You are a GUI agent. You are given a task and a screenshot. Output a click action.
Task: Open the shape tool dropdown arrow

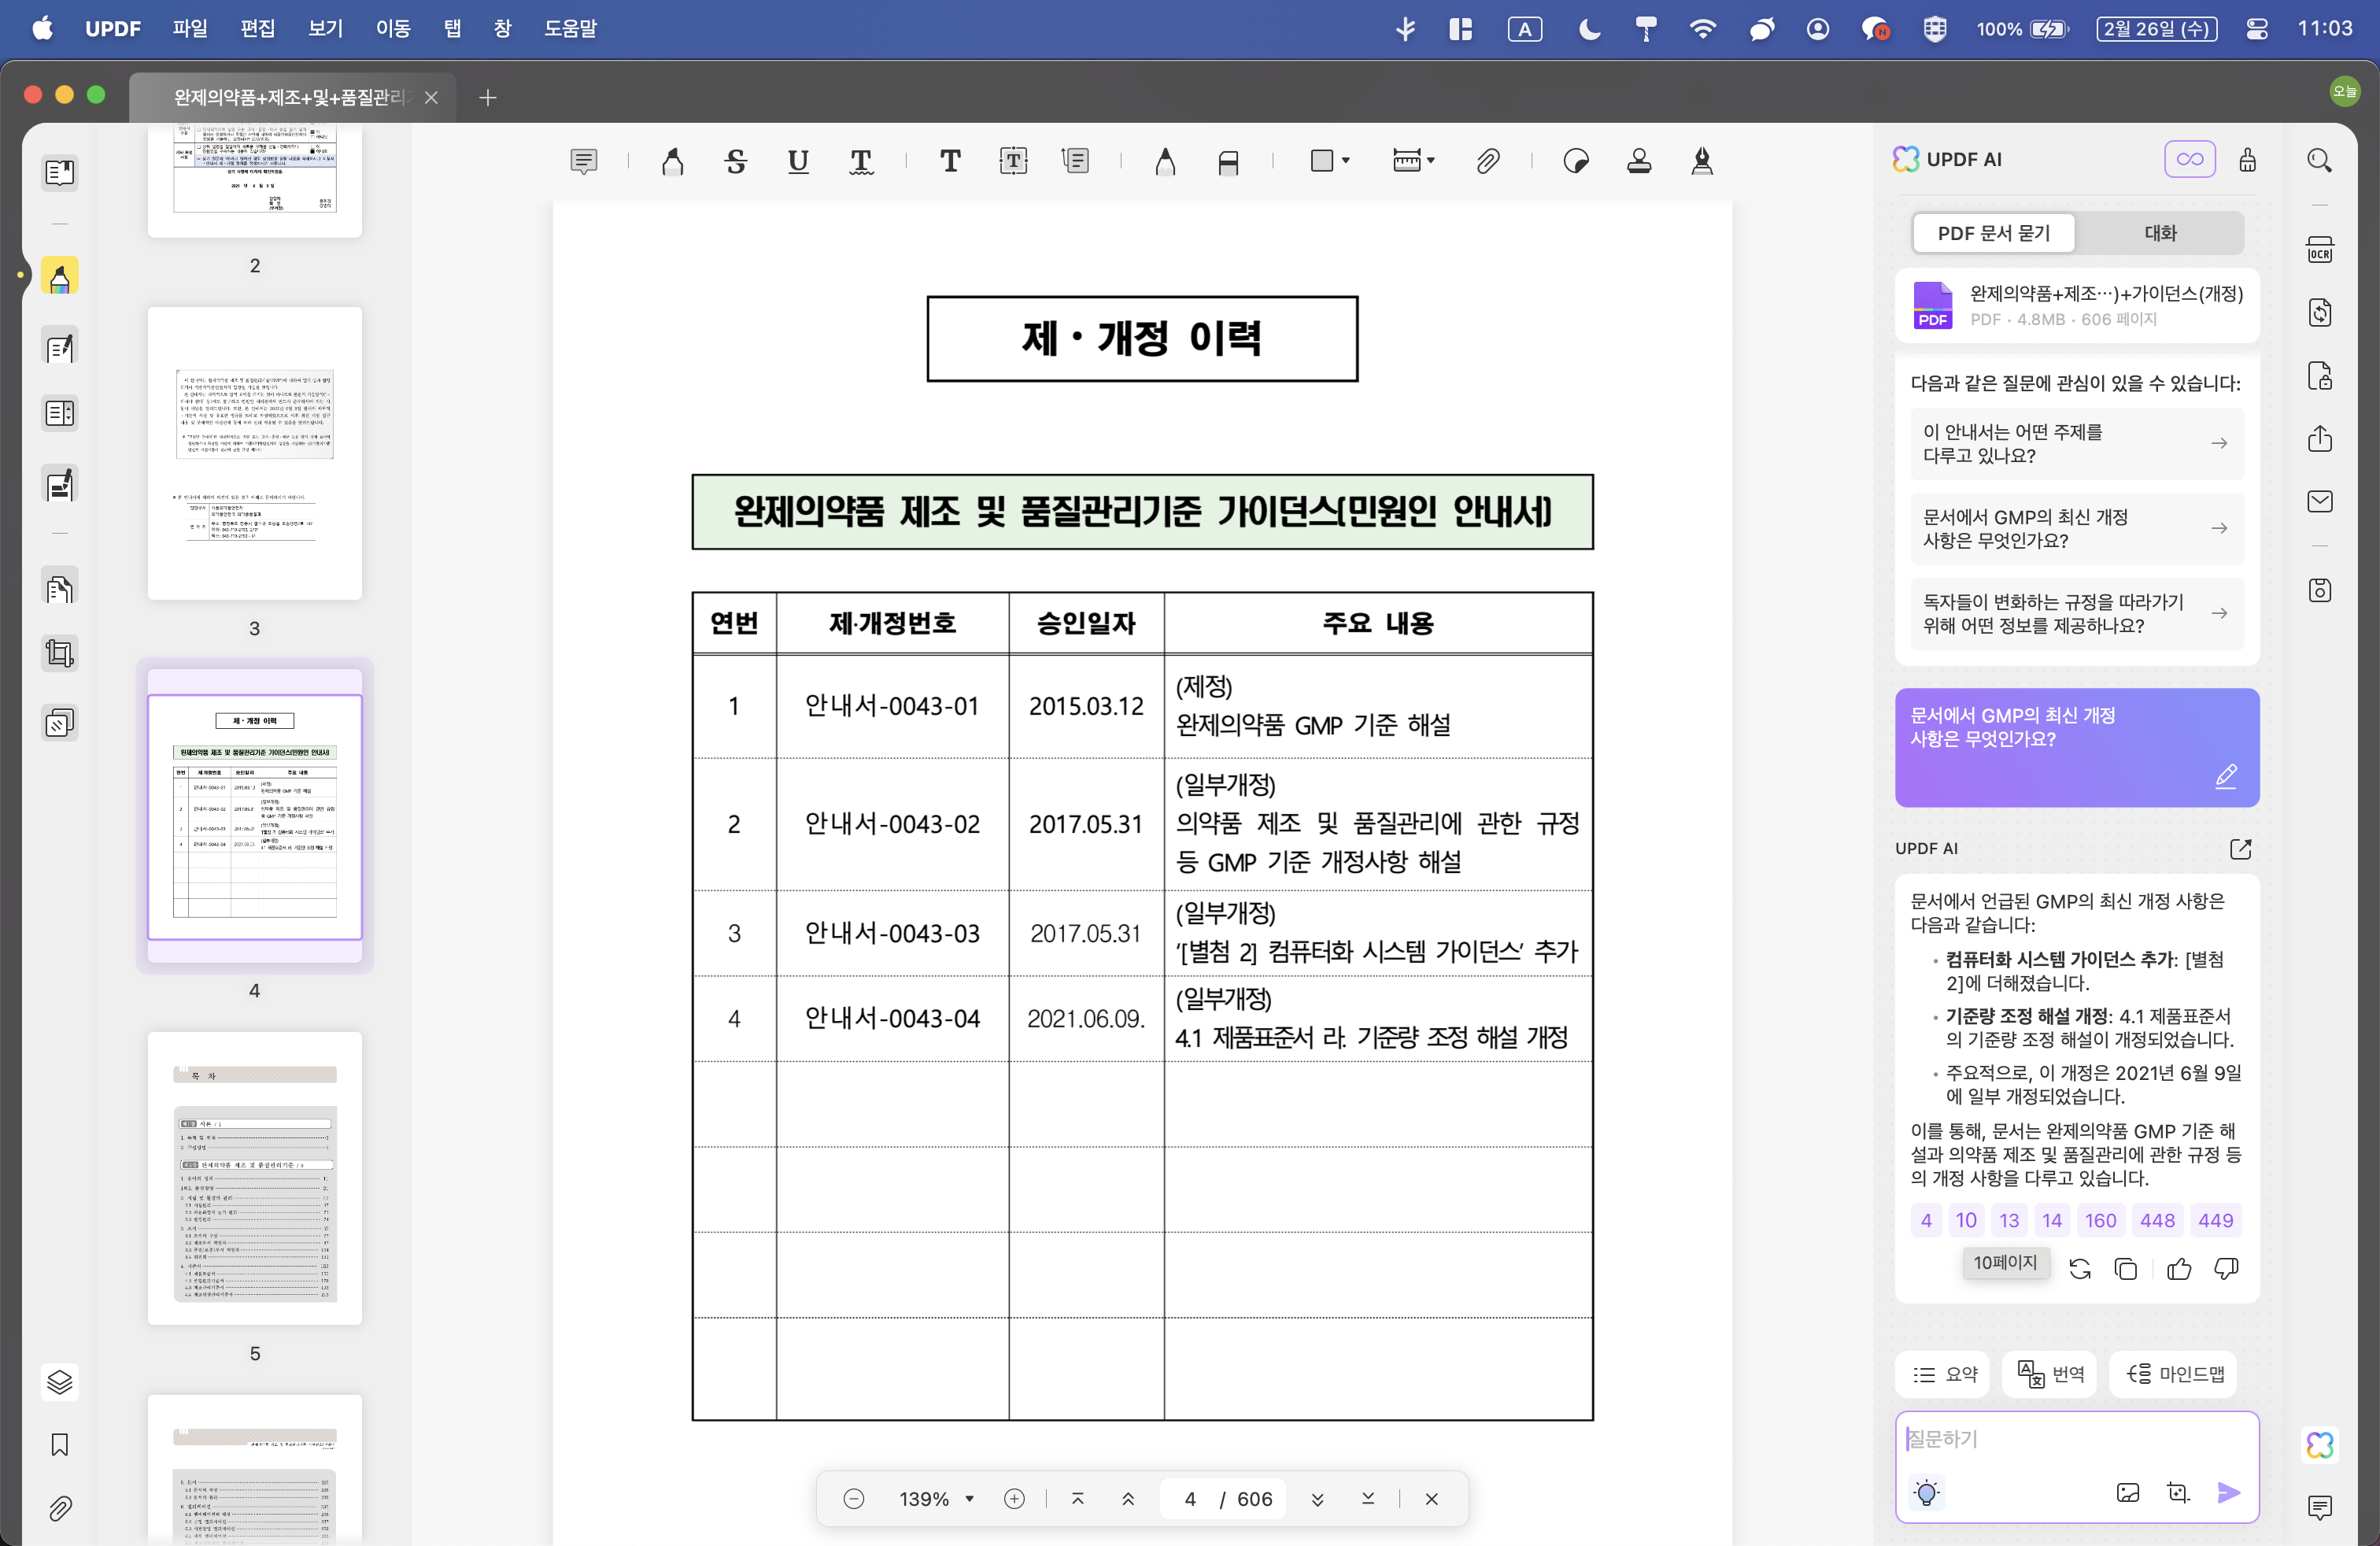coord(1346,161)
